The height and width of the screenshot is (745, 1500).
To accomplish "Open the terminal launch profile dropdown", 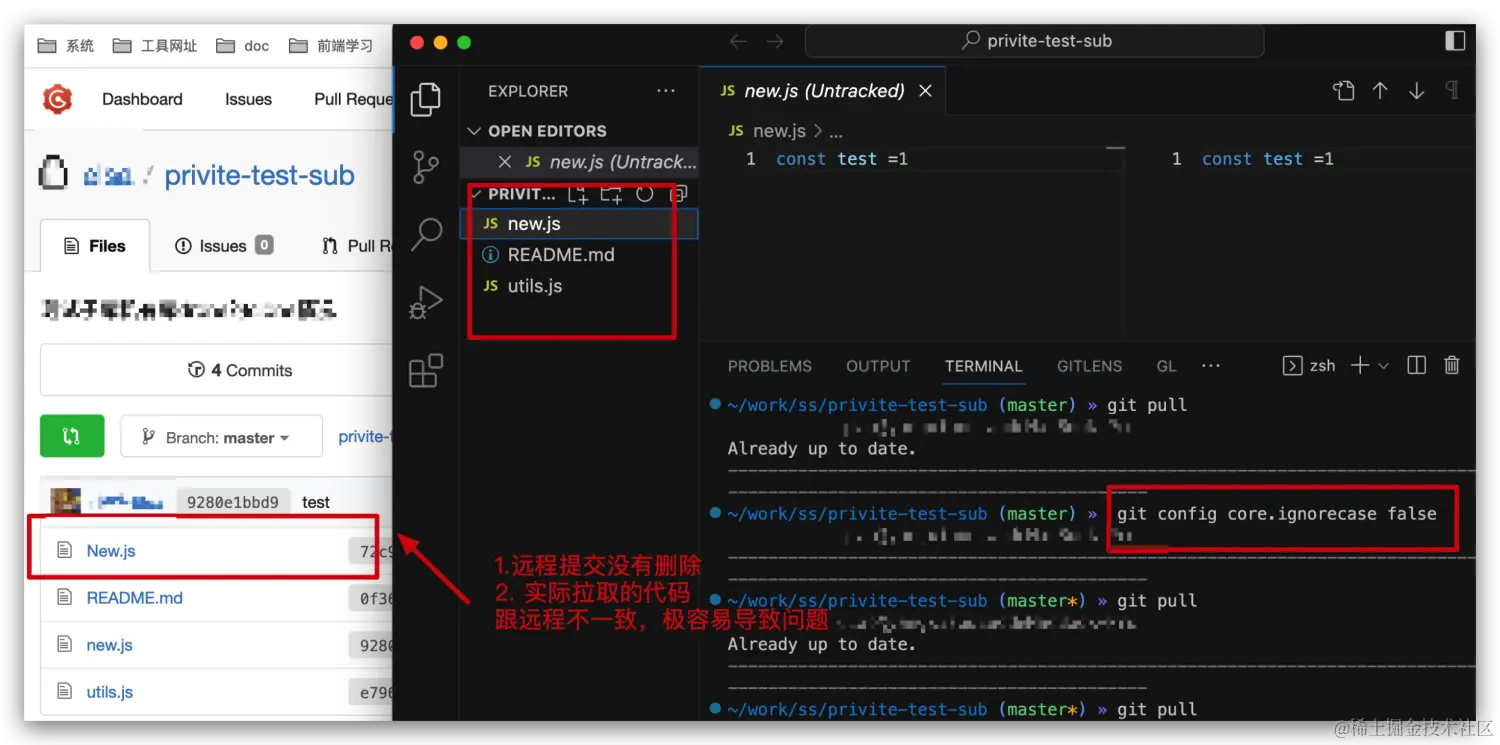I will coord(1384,366).
